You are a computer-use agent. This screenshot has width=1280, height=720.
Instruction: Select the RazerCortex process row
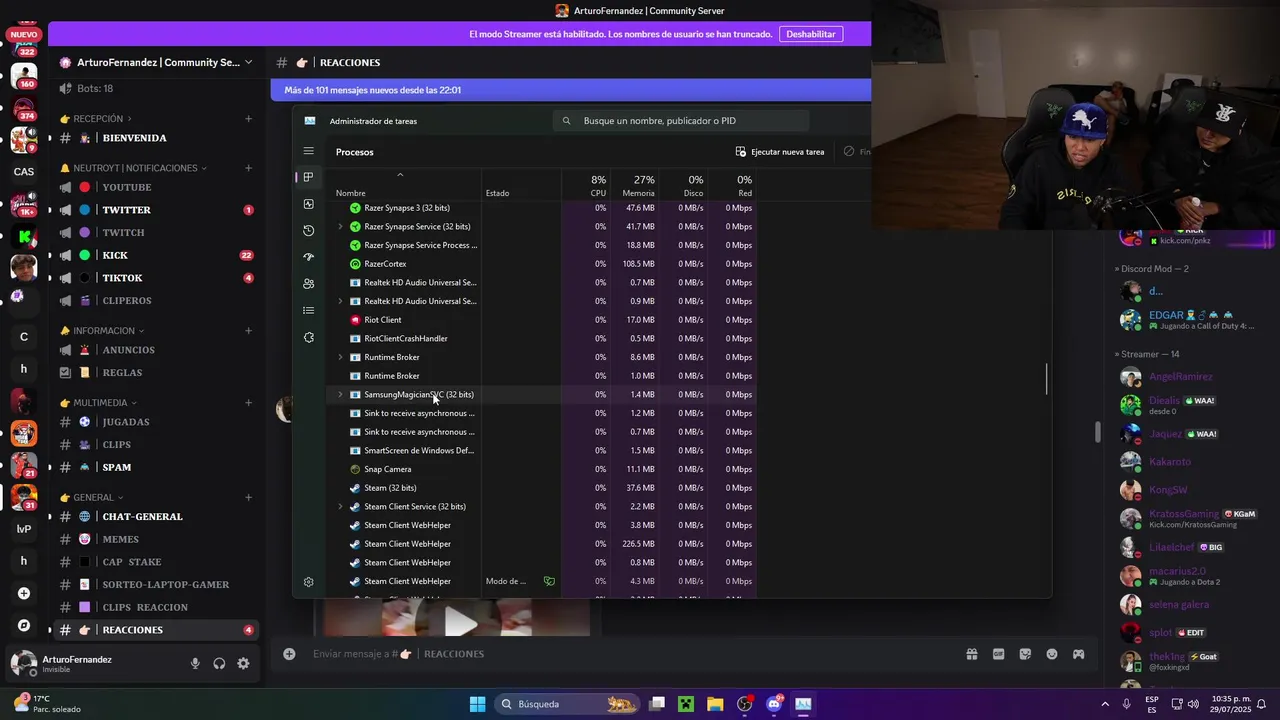[543, 264]
